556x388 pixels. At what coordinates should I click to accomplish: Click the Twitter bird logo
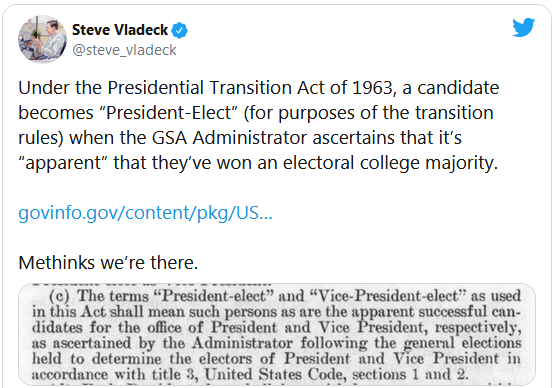tap(523, 27)
